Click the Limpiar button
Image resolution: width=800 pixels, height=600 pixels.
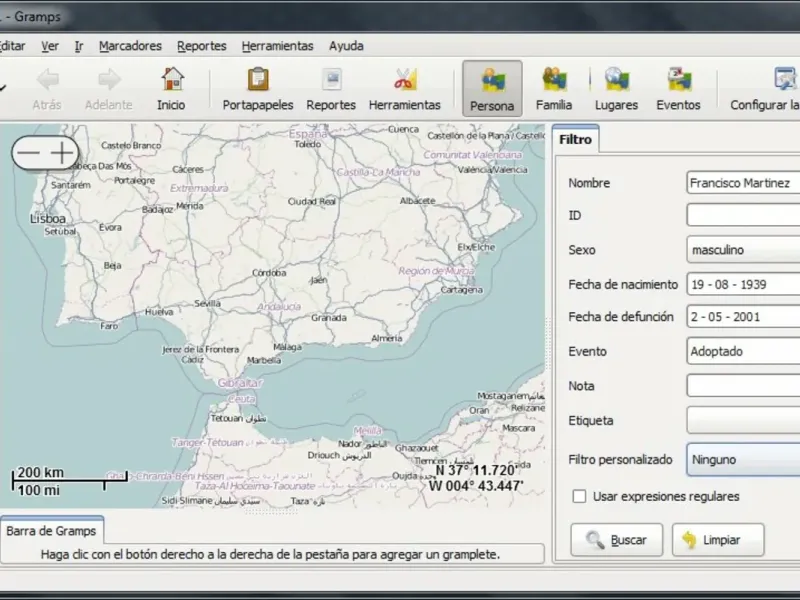coord(717,540)
